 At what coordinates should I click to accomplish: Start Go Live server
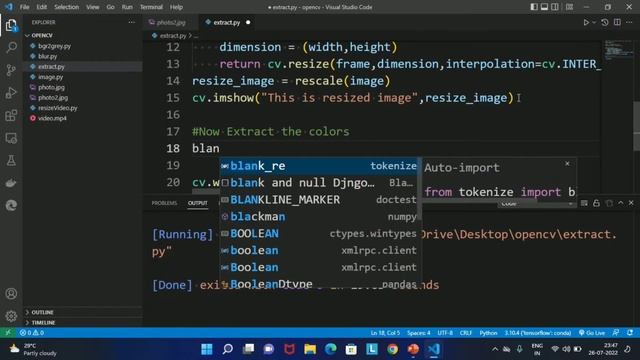pos(591,333)
